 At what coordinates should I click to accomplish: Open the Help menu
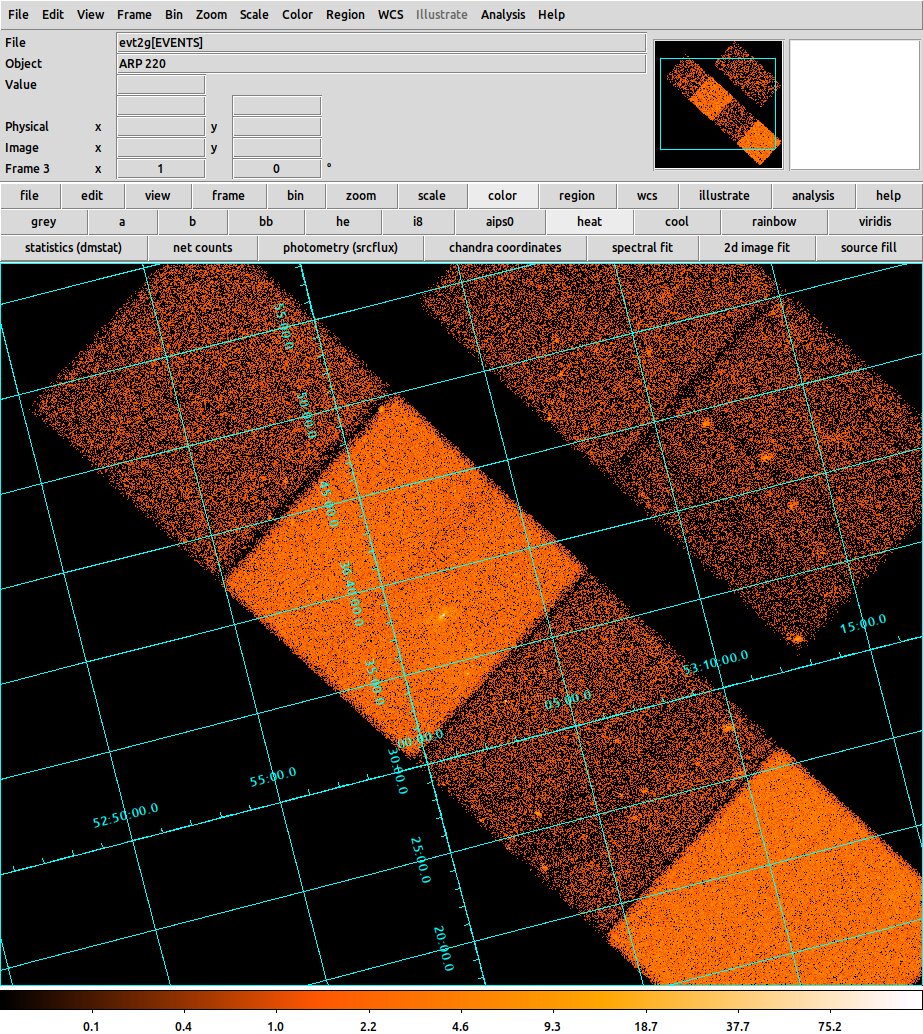[551, 15]
